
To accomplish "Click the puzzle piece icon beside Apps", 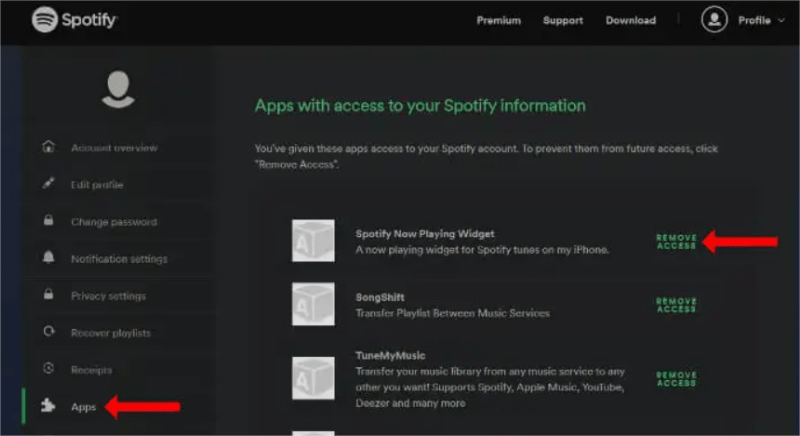I will pyautogui.click(x=48, y=405).
